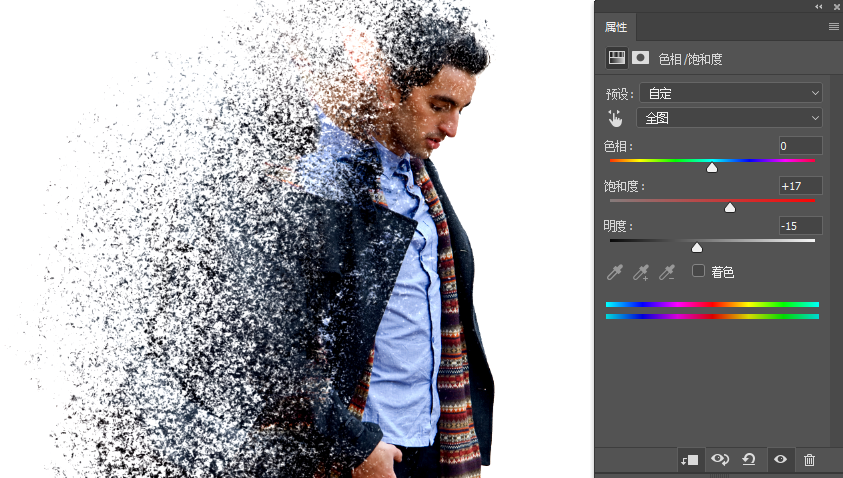Click the lower color spectrum bar

pos(712,317)
